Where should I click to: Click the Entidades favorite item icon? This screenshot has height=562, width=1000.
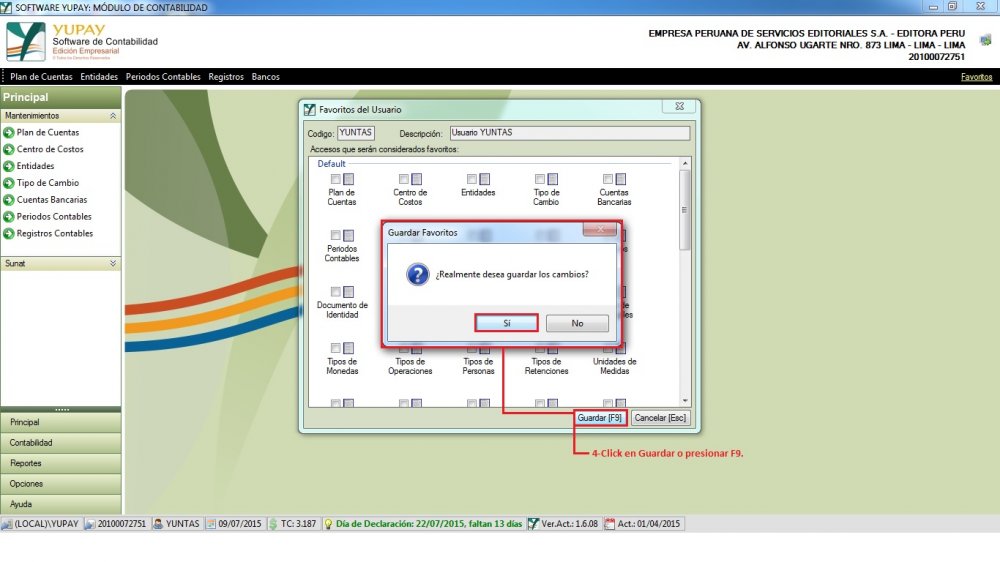485,179
